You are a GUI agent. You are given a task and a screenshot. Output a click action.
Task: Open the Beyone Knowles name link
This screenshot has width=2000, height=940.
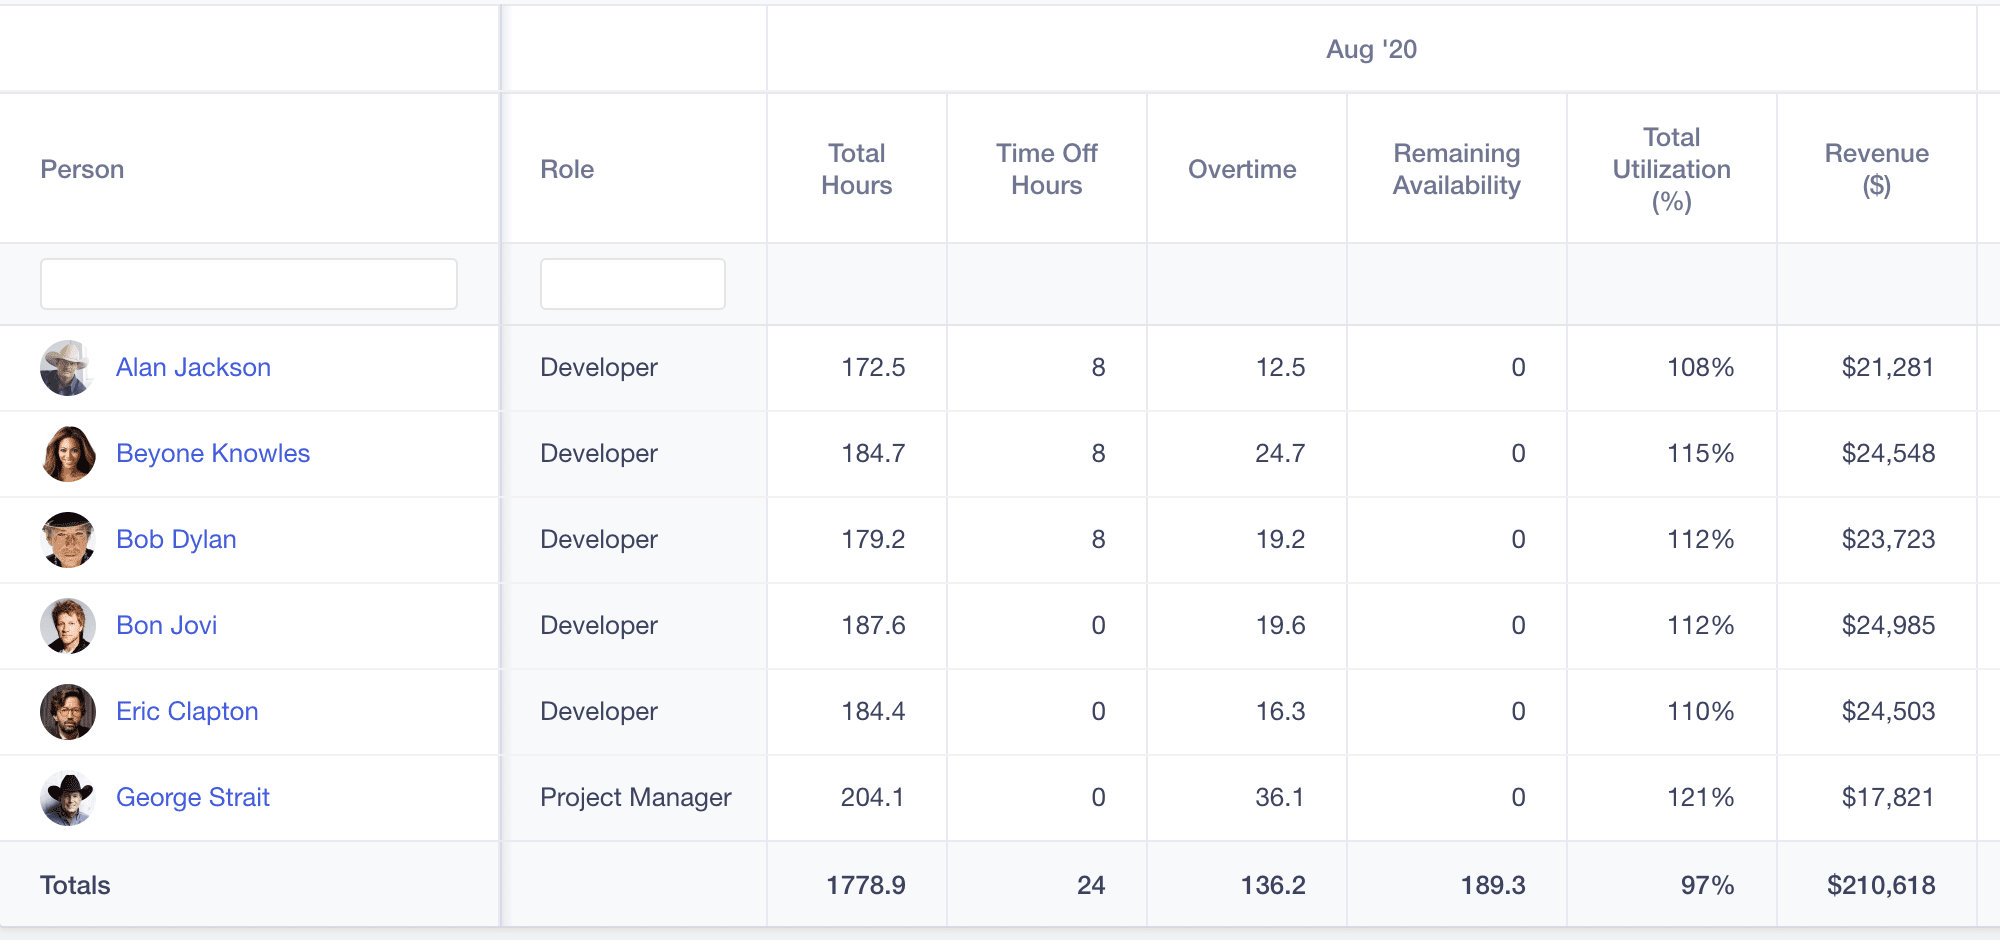click(x=212, y=454)
